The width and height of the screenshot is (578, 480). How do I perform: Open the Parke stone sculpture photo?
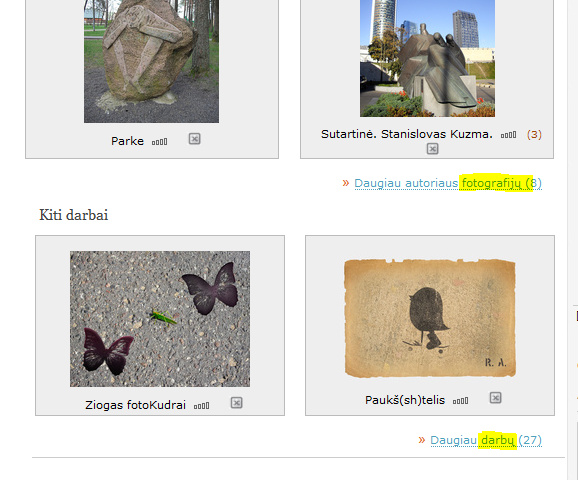152,61
